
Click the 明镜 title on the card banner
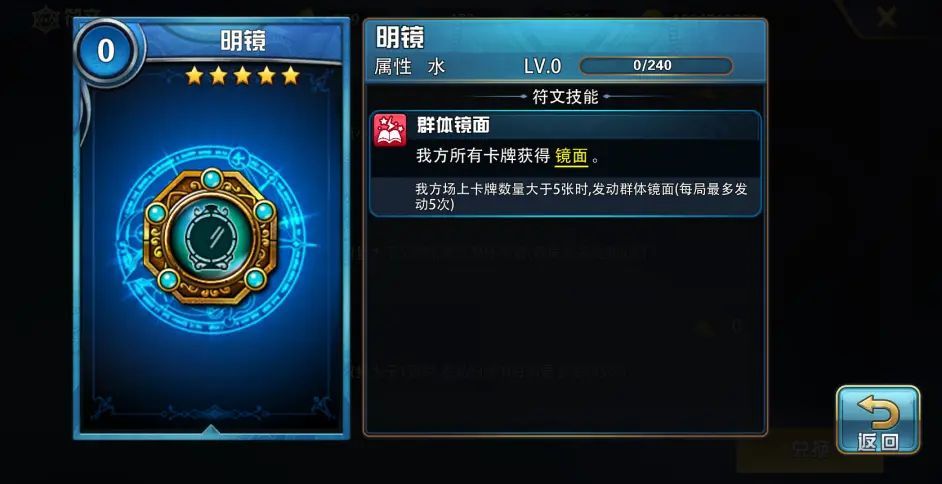click(243, 41)
